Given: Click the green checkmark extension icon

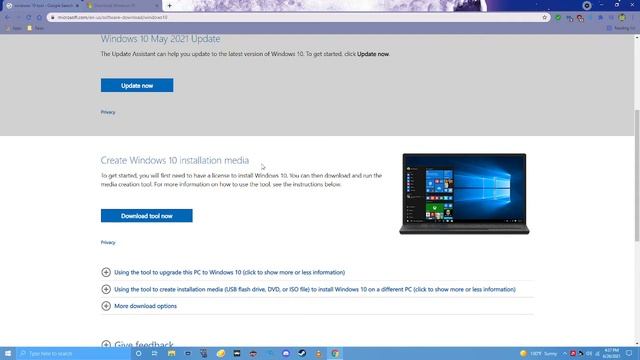Looking at the screenshot, I should [558, 18].
